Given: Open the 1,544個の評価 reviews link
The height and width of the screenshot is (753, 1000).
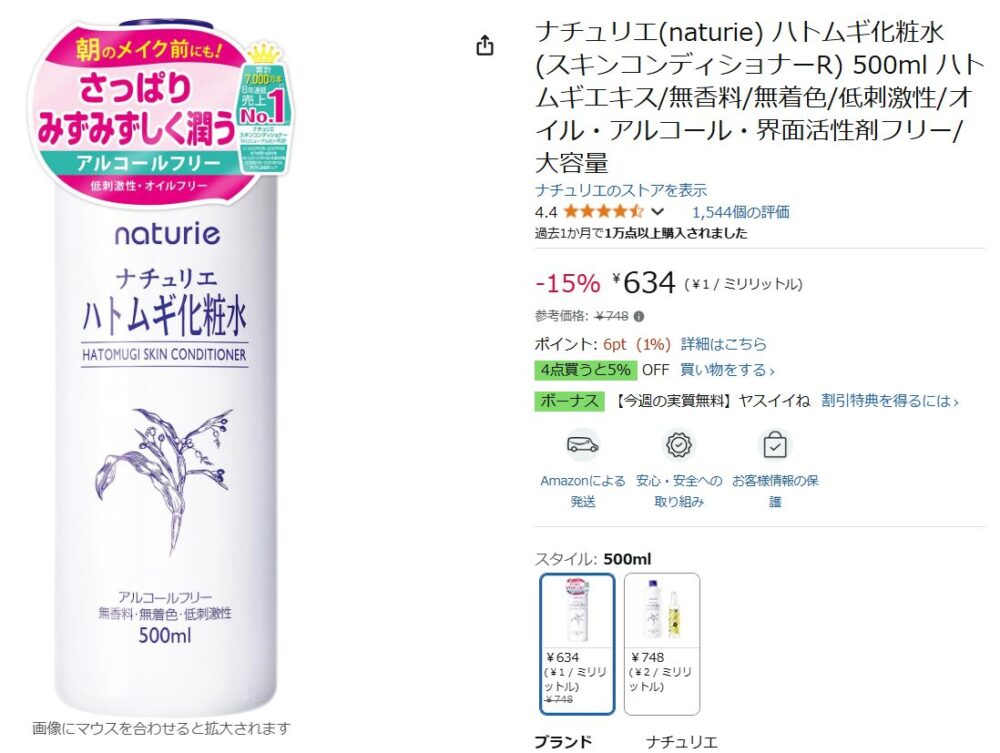Looking at the screenshot, I should point(740,212).
